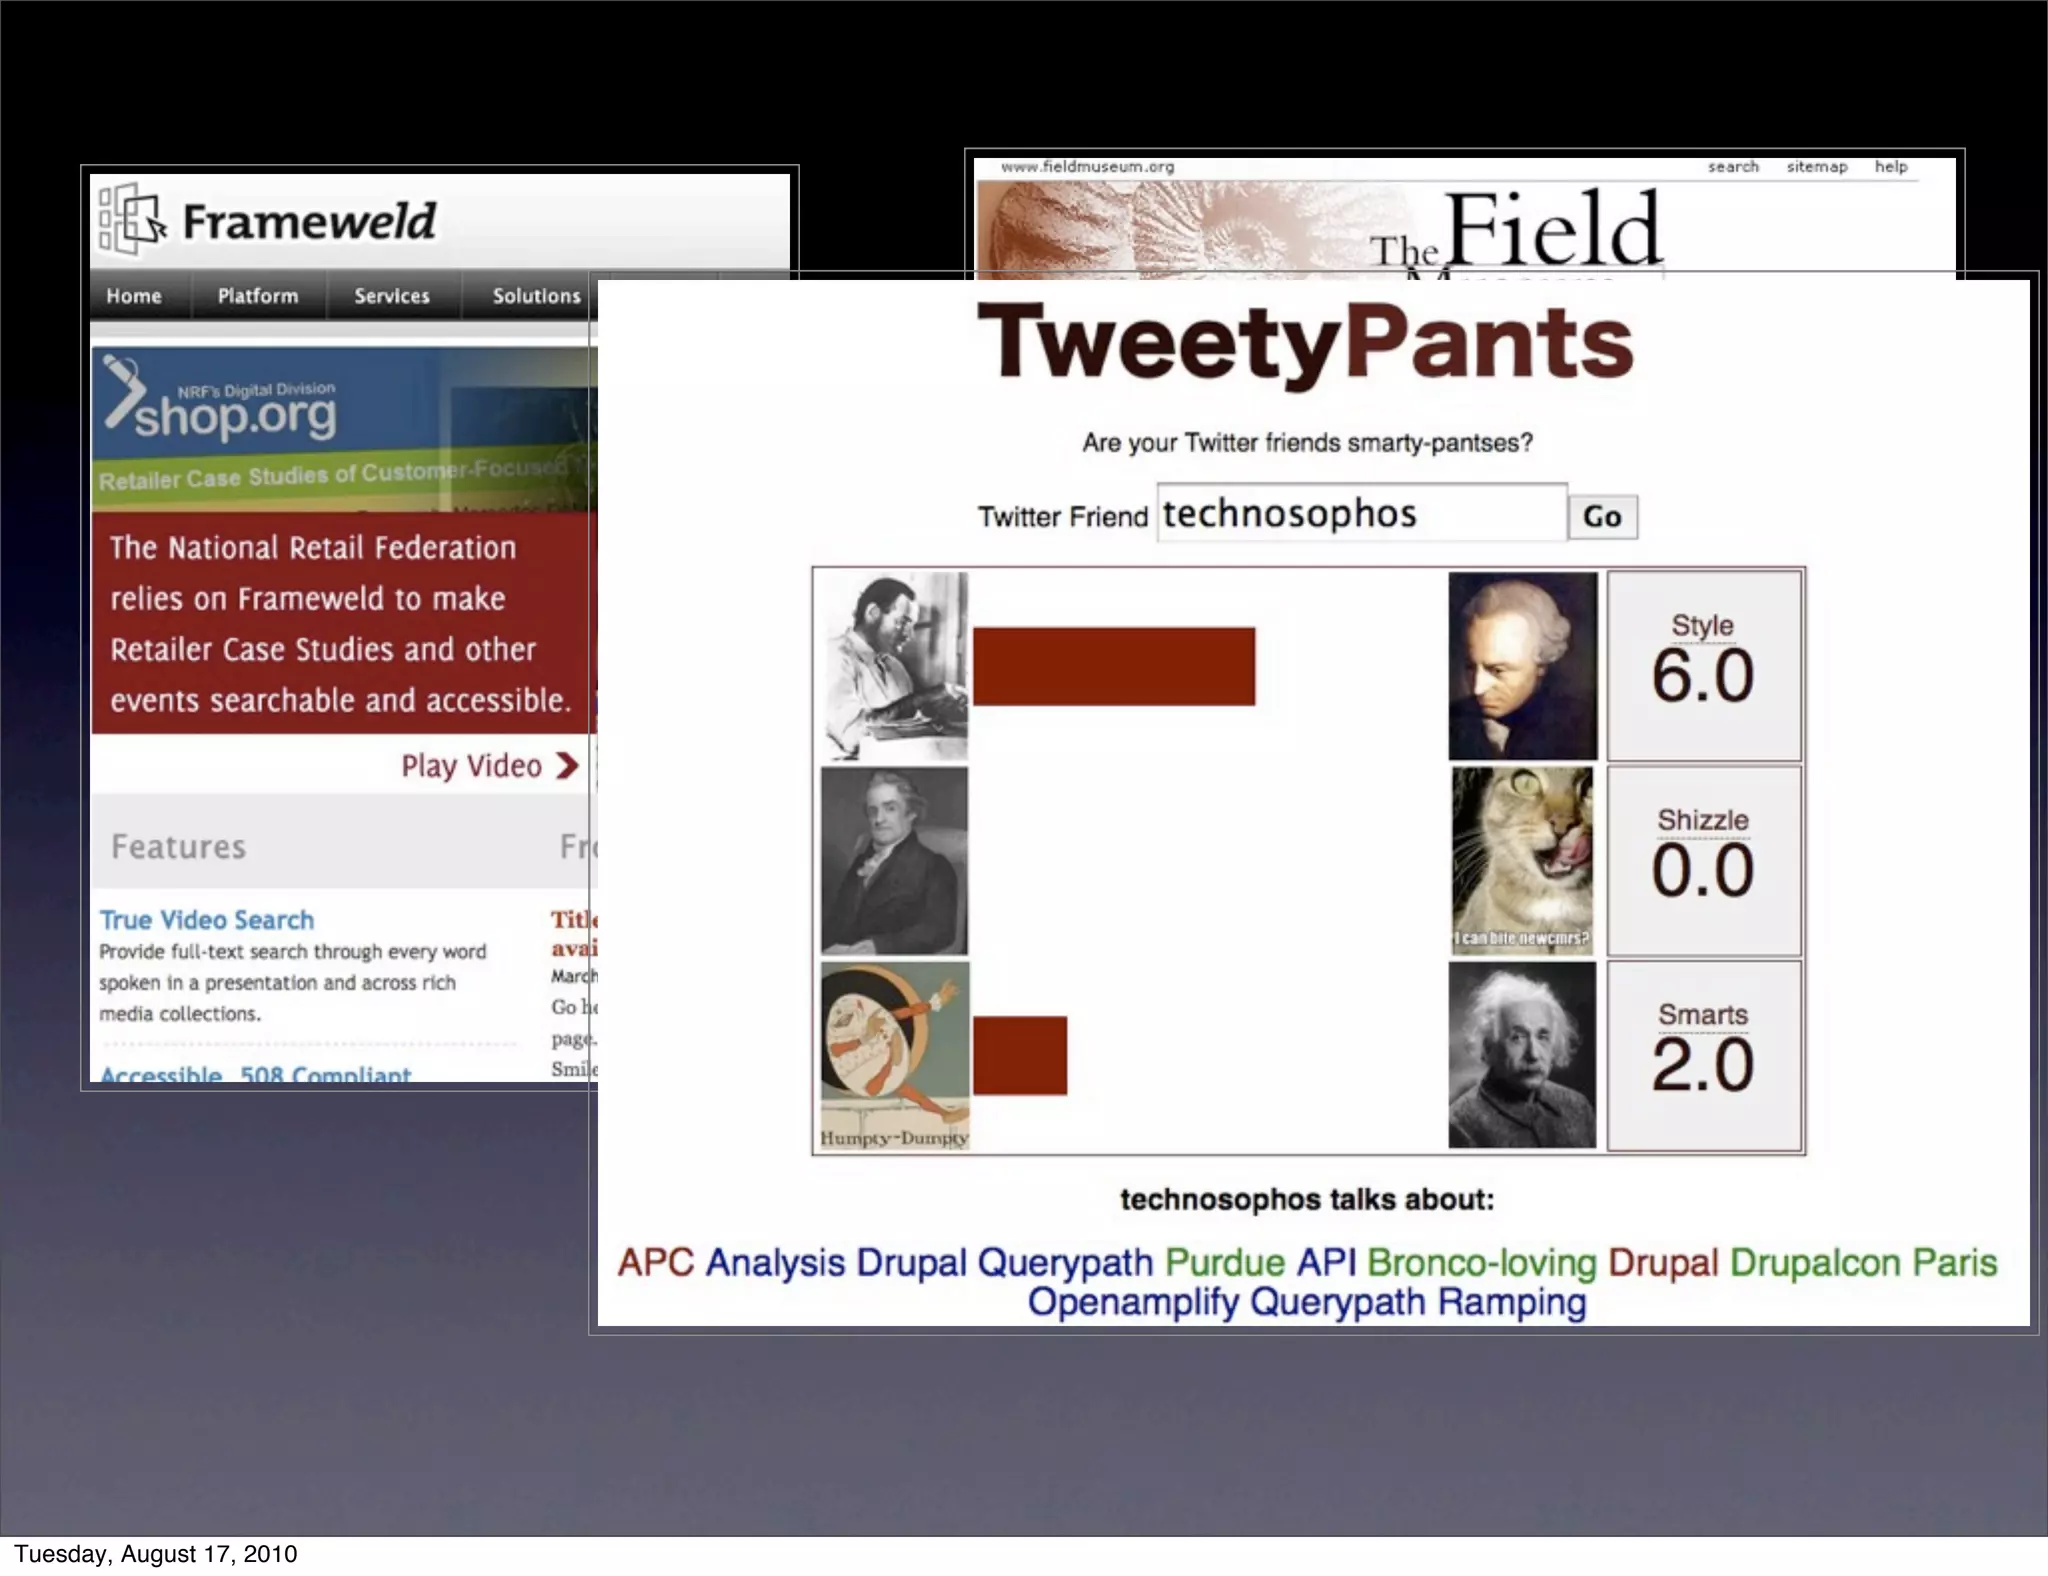Click the sitemap link on Field Museum page
This screenshot has height=1576, width=2048.
point(1817,167)
